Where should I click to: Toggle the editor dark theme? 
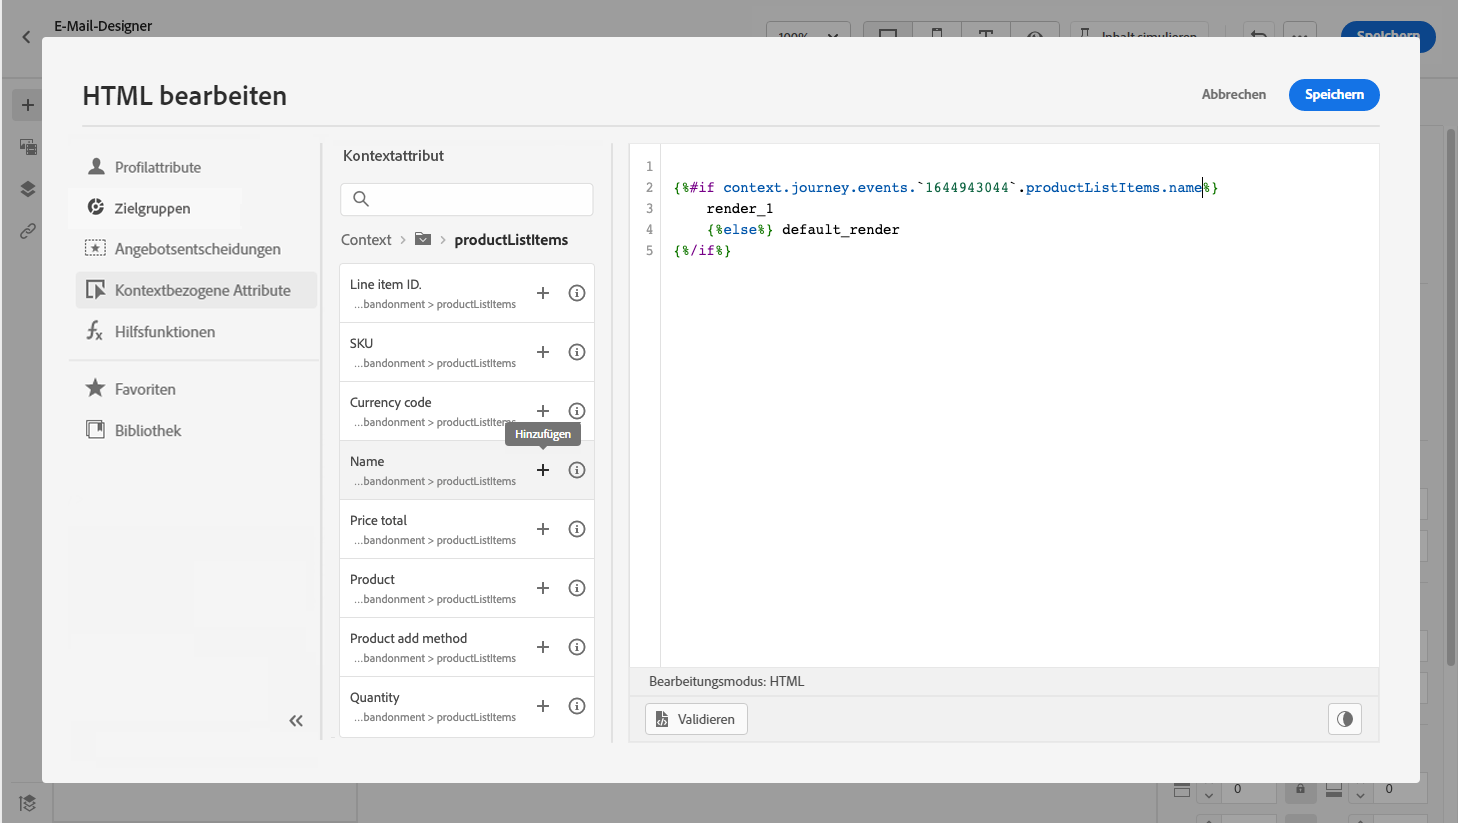[1345, 719]
